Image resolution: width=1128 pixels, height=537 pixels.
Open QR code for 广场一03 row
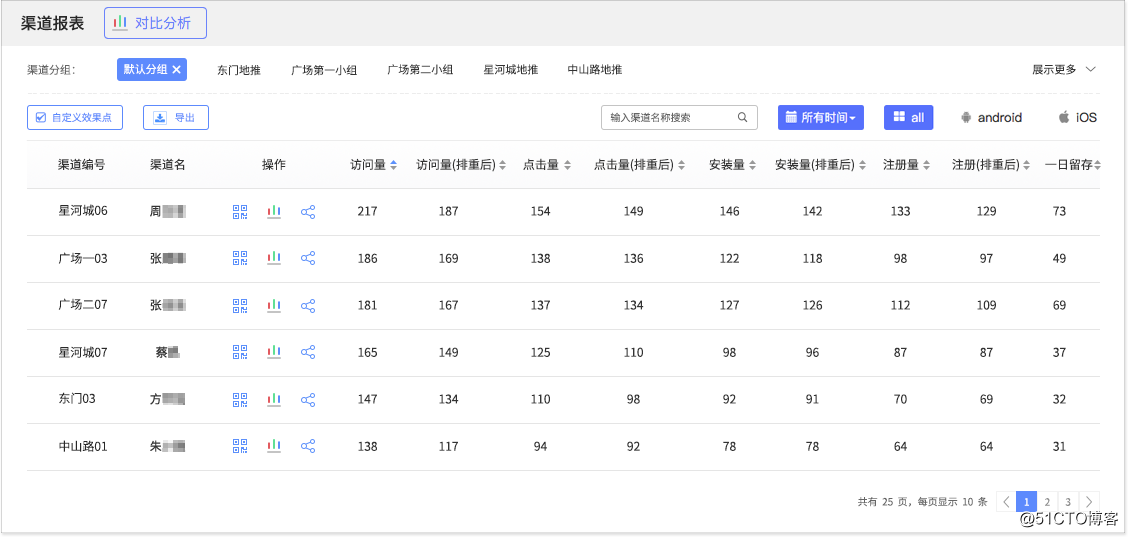click(240, 258)
